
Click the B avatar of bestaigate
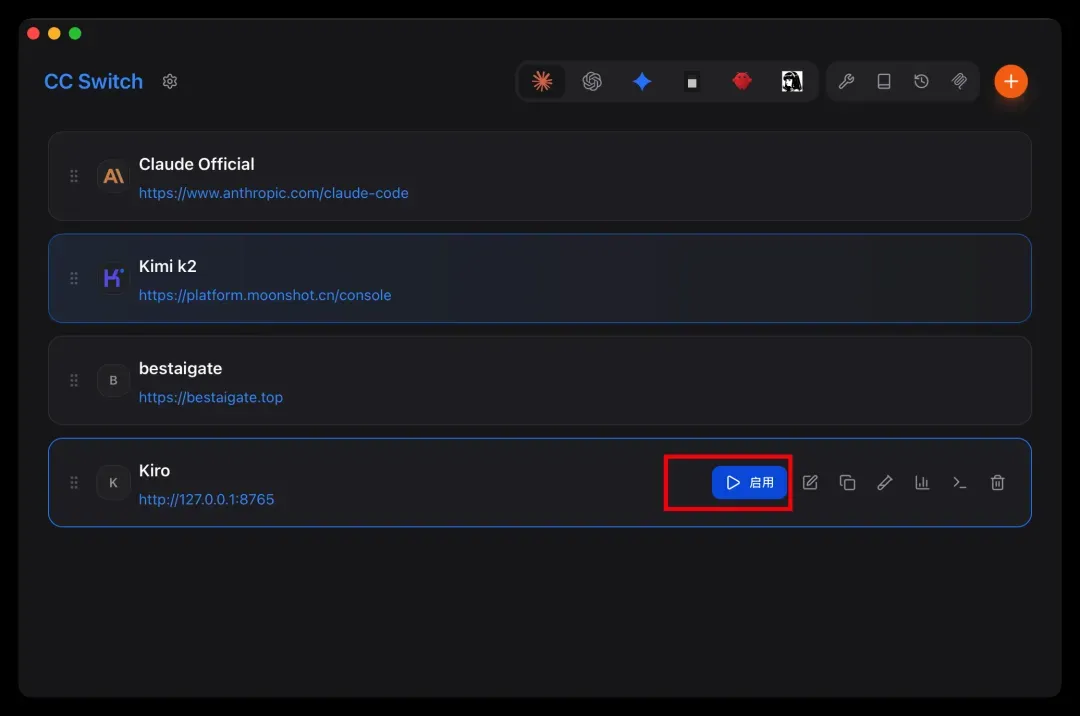point(114,381)
